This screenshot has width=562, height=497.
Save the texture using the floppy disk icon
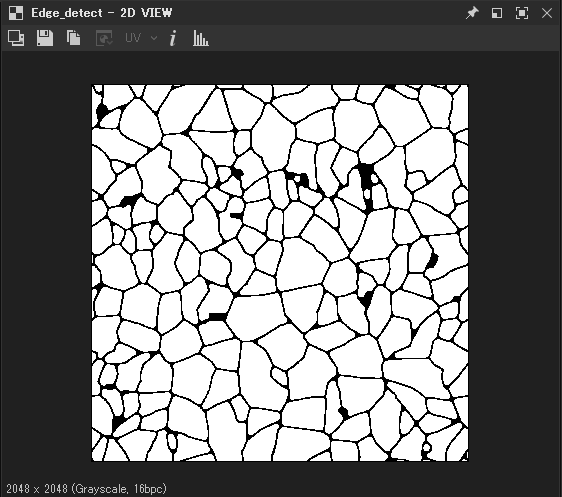45,38
